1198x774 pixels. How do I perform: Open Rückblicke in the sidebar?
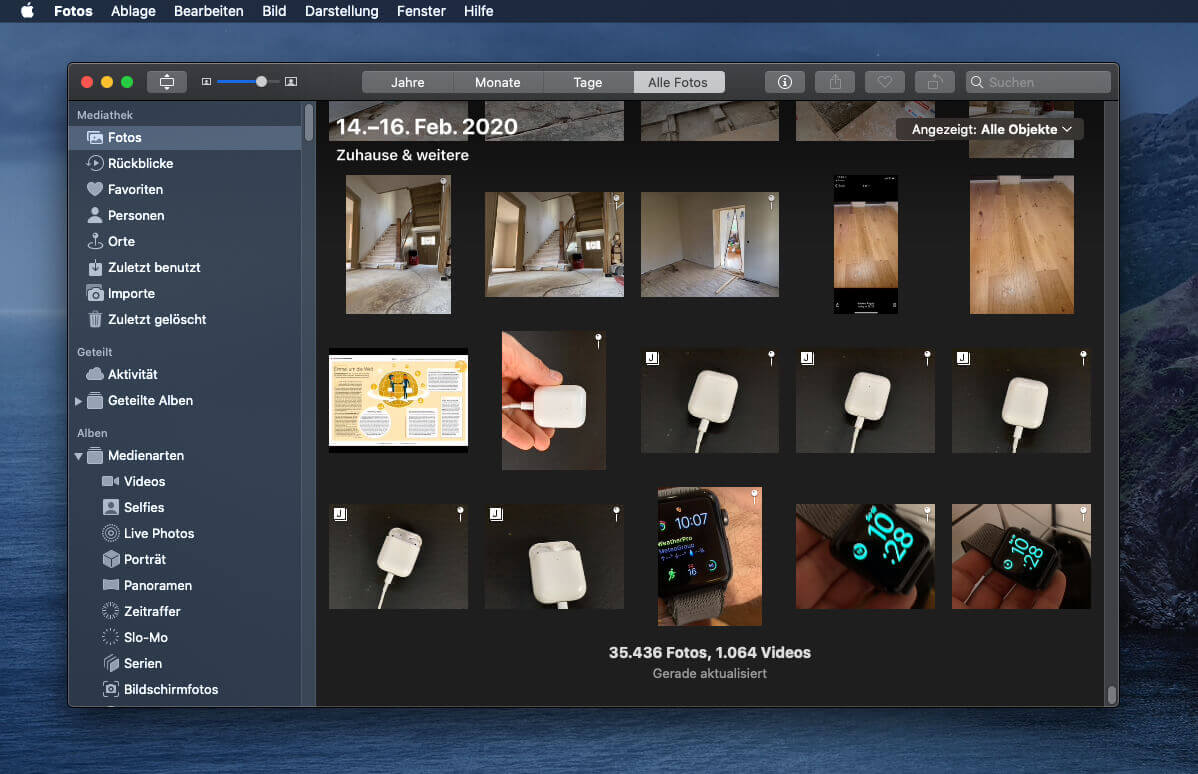(140, 163)
